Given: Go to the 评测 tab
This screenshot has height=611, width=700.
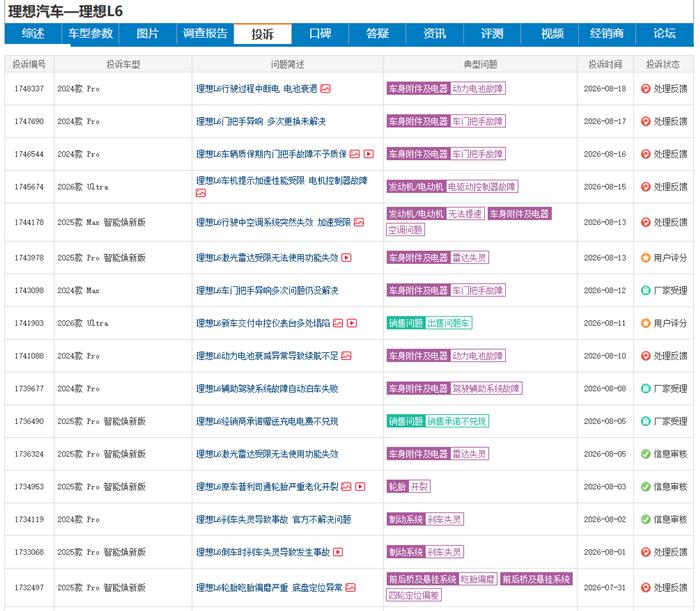Looking at the screenshot, I should [x=492, y=34].
